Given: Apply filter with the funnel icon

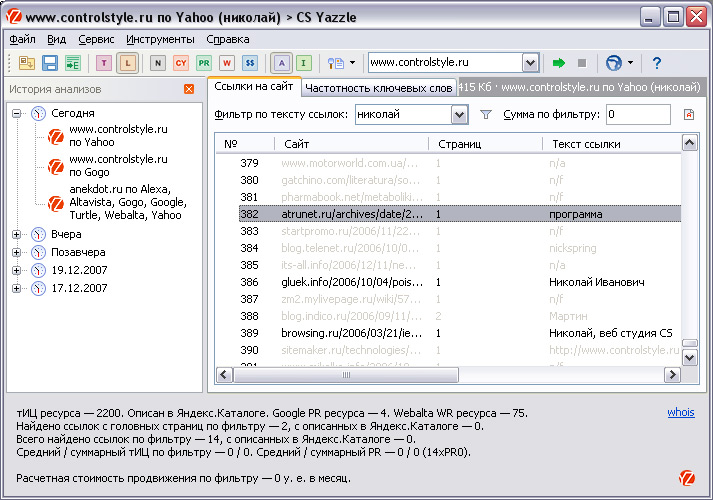Looking at the screenshot, I should [486, 115].
